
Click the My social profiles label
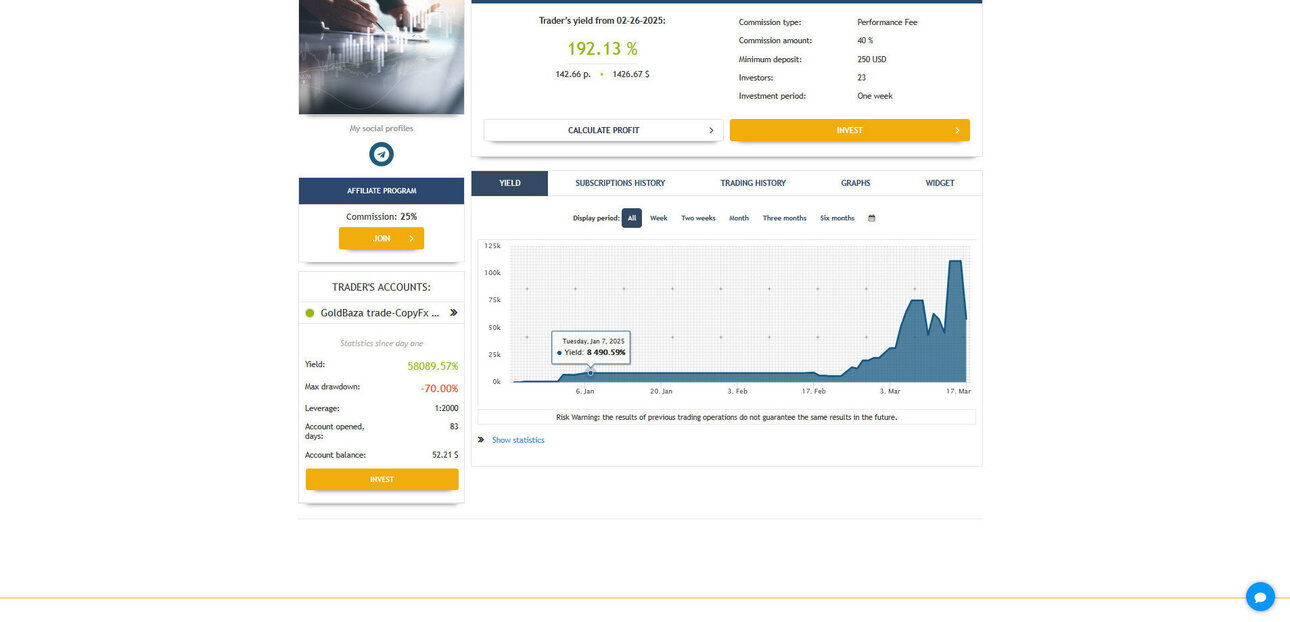pyautogui.click(x=381, y=128)
